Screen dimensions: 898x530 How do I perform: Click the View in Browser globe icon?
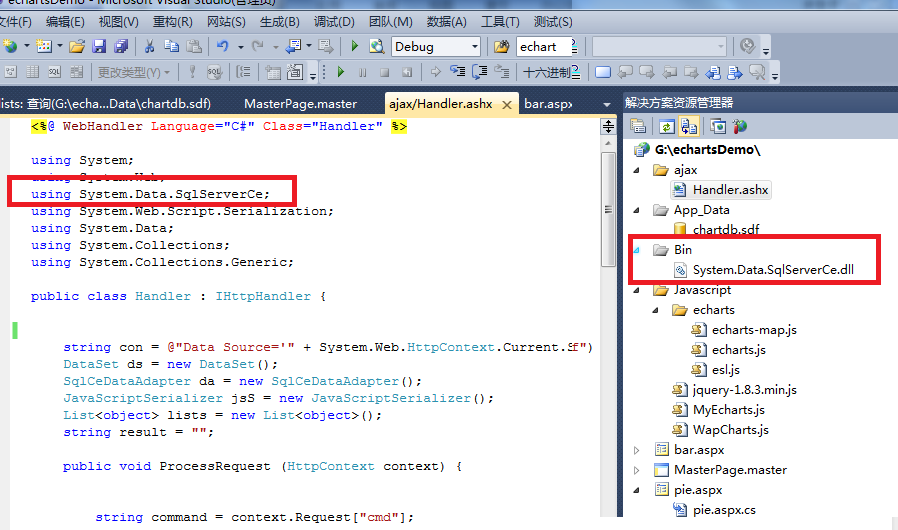(x=376, y=46)
